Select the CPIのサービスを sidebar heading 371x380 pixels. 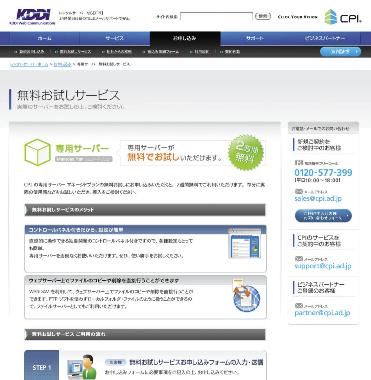click(318, 241)
